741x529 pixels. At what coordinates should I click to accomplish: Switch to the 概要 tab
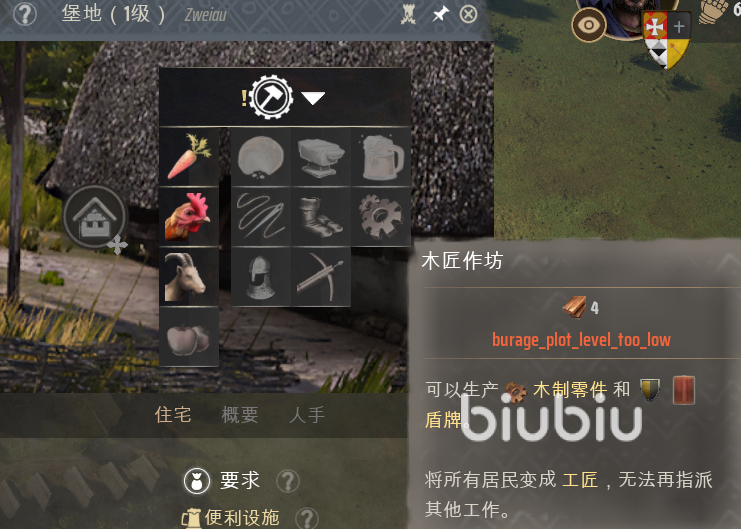[240, 415]
